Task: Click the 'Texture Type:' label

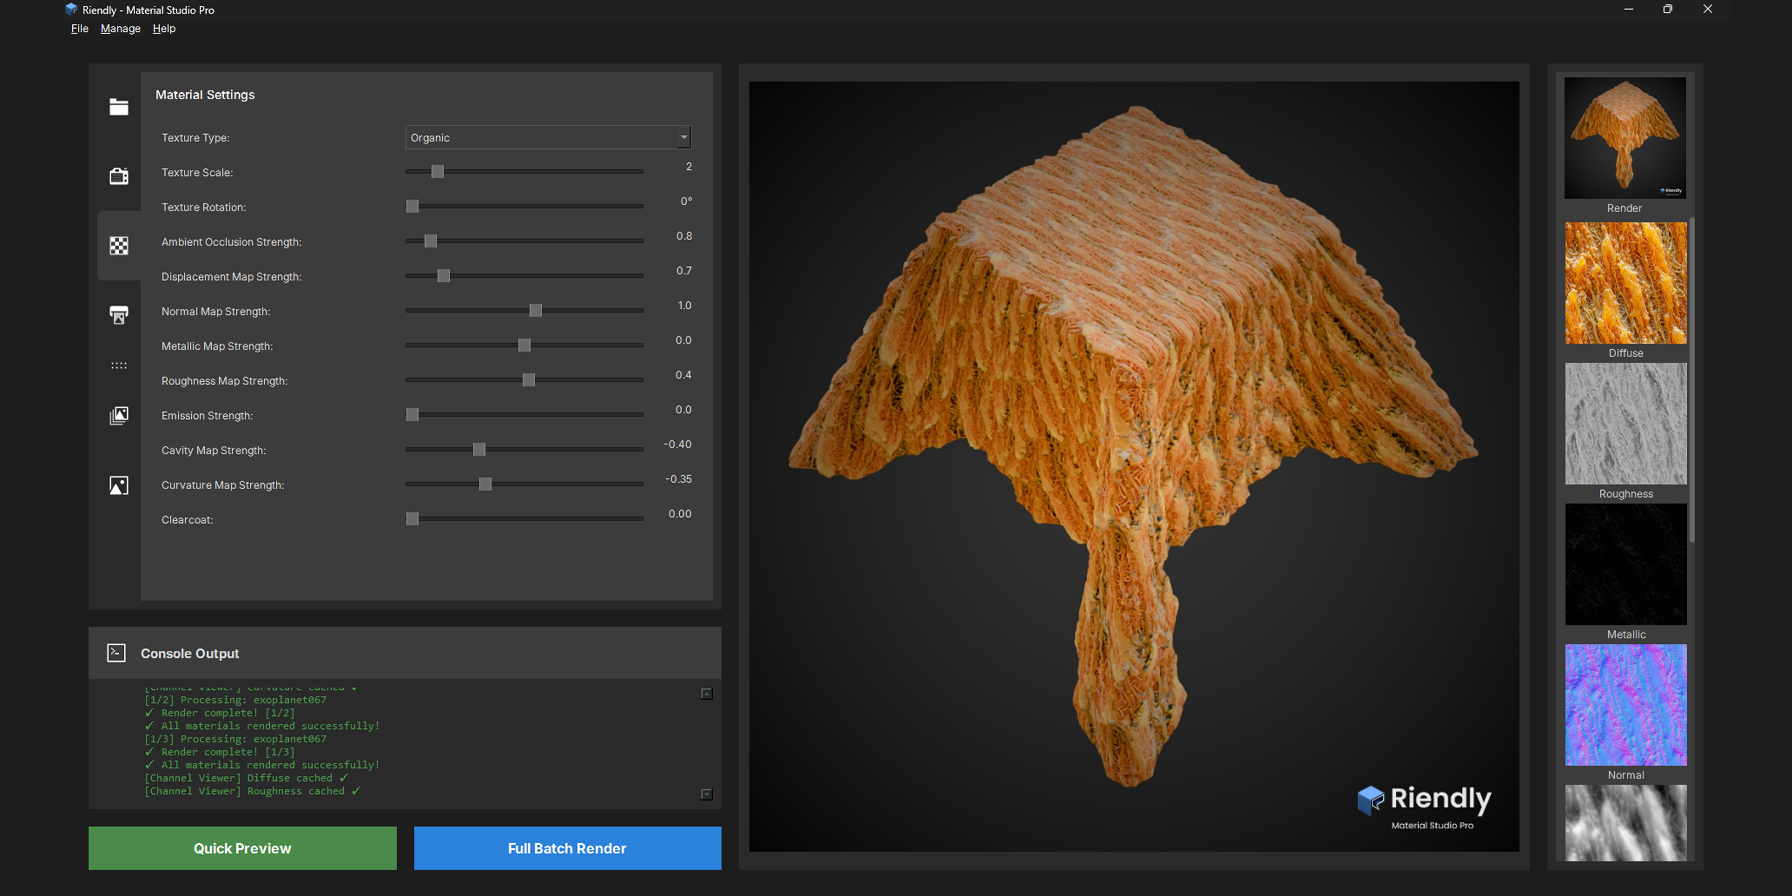Action: (195, 138)
